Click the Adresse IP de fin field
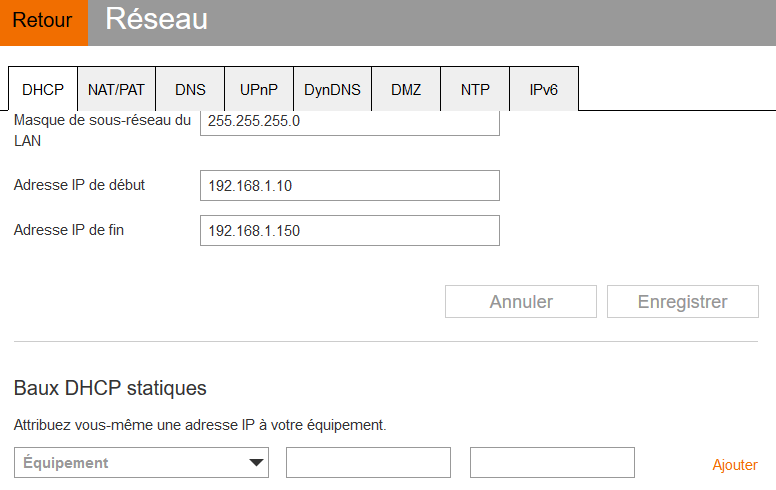Image resolution: width=776 pixels, height=490 pixels. point(349,231)
